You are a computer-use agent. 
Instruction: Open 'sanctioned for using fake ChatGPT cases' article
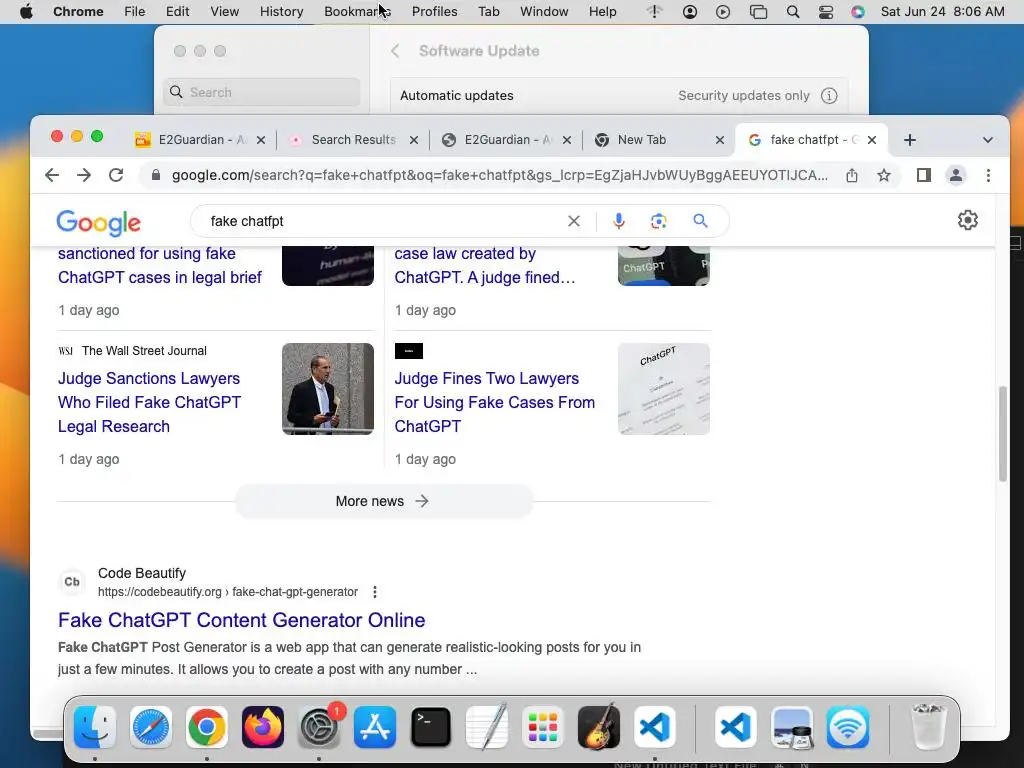160,266
